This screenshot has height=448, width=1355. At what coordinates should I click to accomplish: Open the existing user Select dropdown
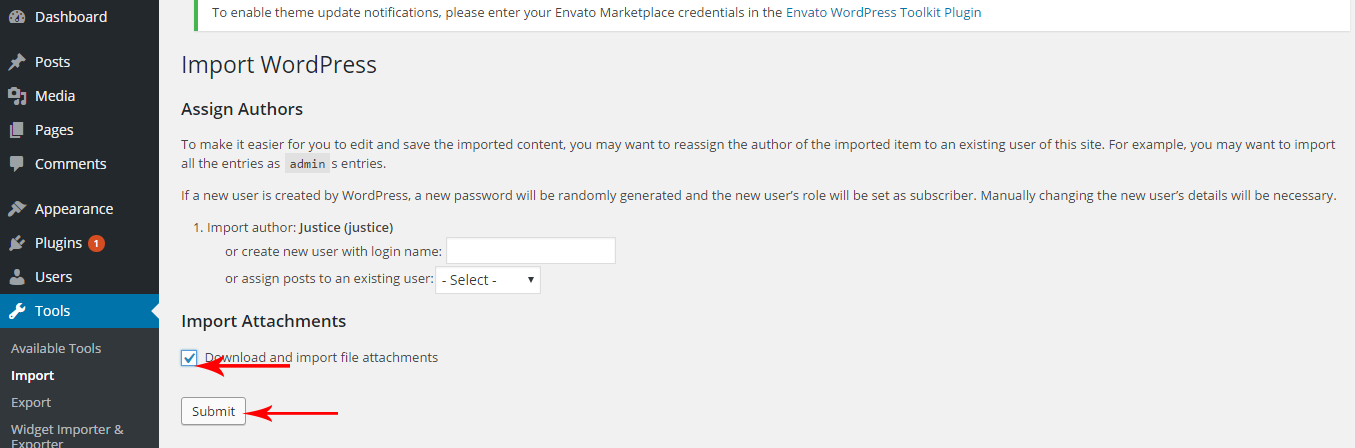click(x=488, y=280)
